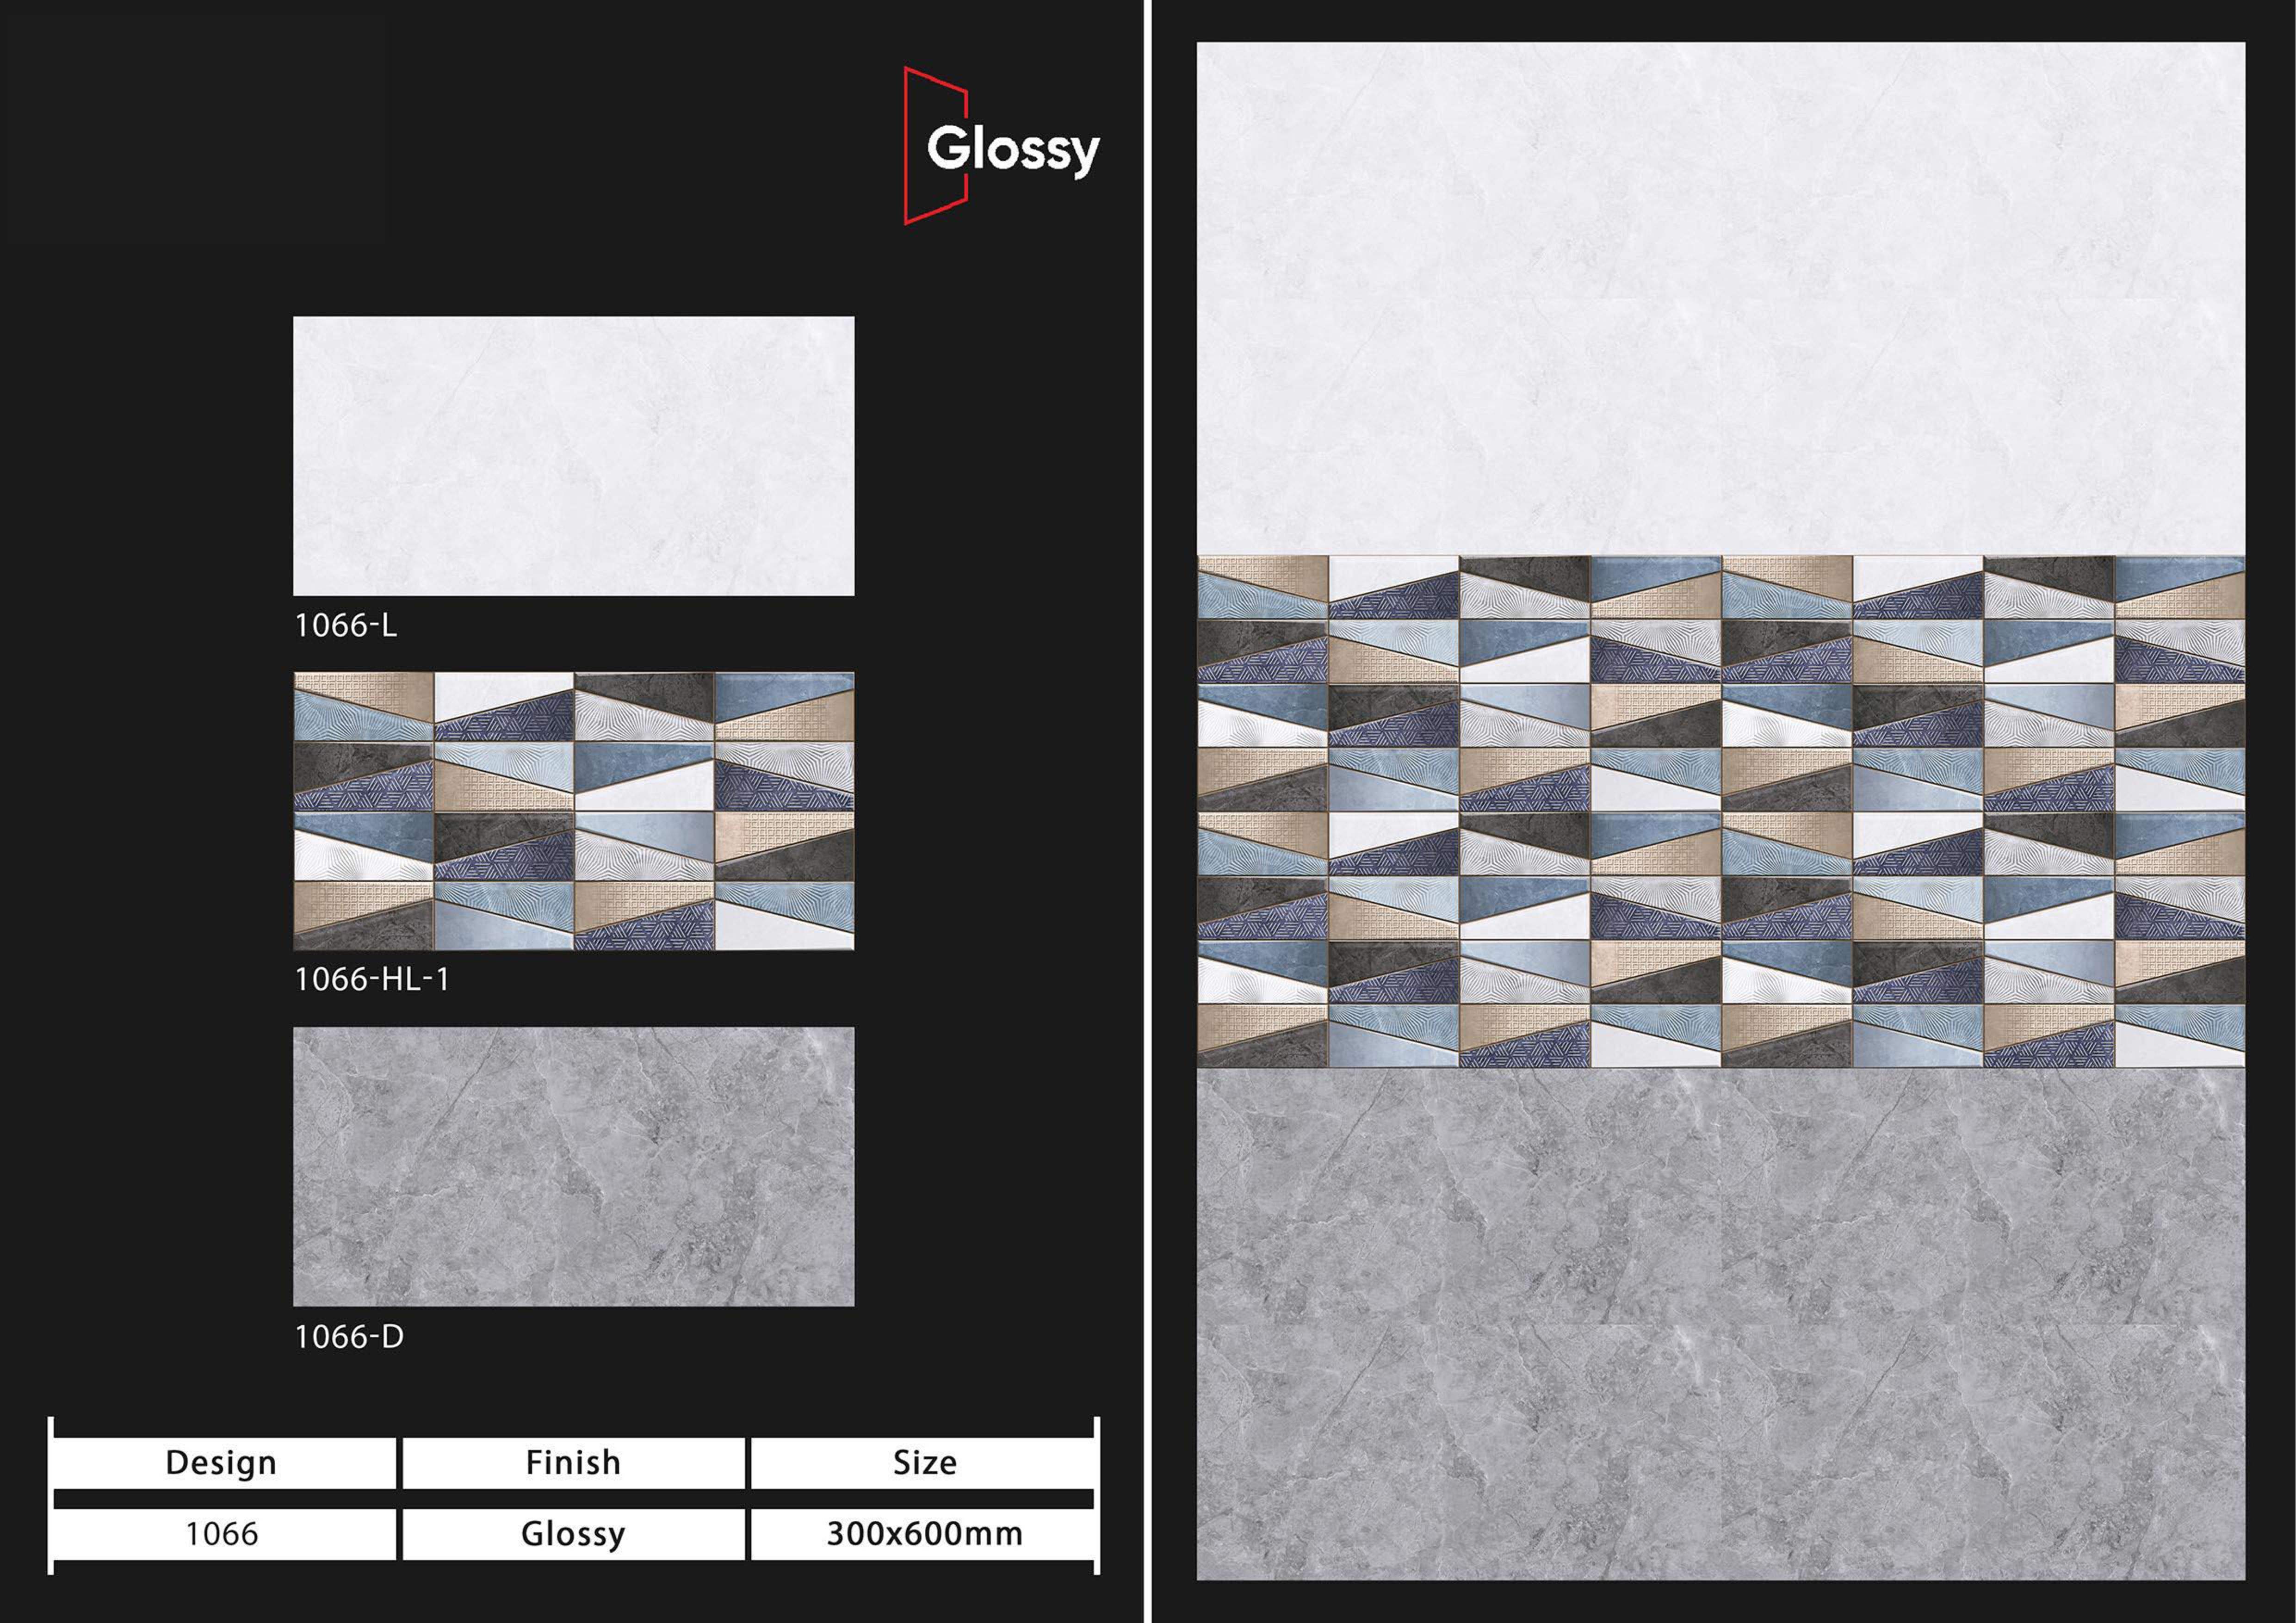The width and height of the screenshot is (2296, 1623).
Task: Select the 1066-D dark grey tile thumbnail
Action: tap(573, 1166)
